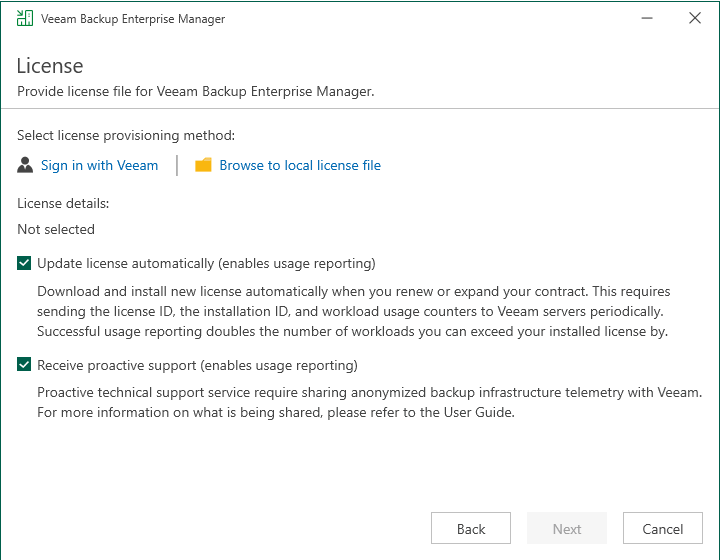Open the 'Sign in with Veeam' link
720x560 pixels.
(x=99, y=165)
